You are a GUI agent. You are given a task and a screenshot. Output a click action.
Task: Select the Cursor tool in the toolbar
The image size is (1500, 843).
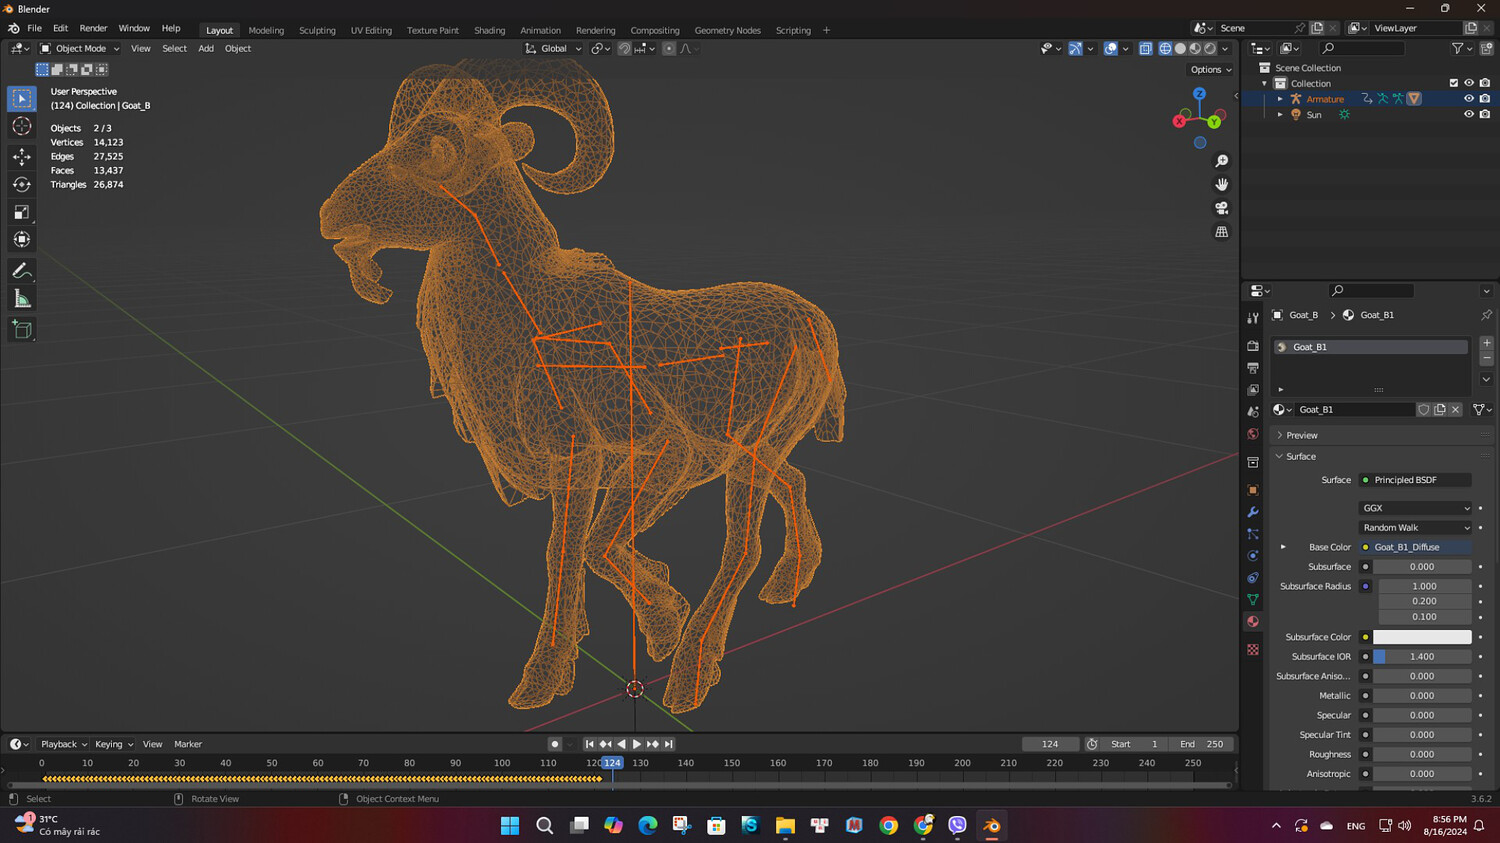(x=21, y=126)
